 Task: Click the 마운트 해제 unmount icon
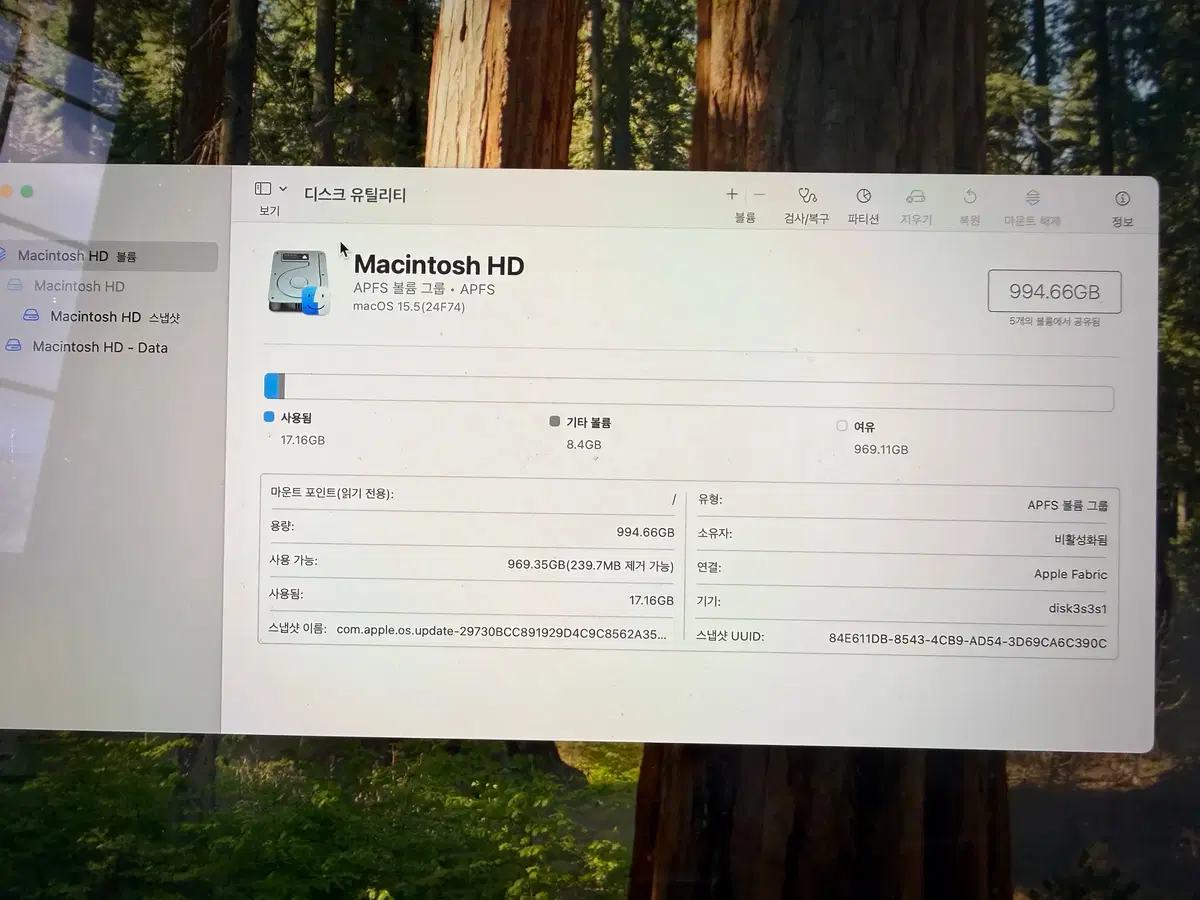coord(1033,198)
